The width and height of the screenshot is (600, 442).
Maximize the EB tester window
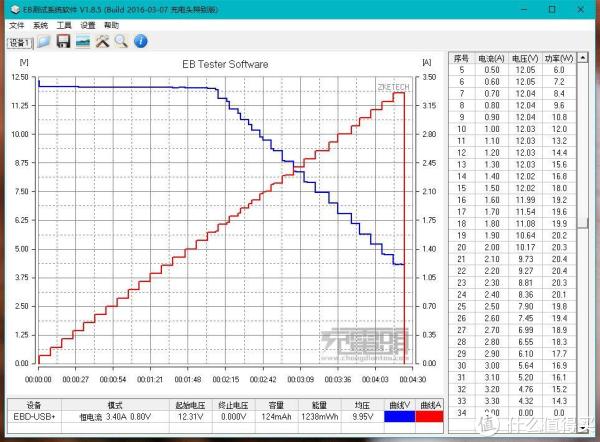[x=552, y=9]
